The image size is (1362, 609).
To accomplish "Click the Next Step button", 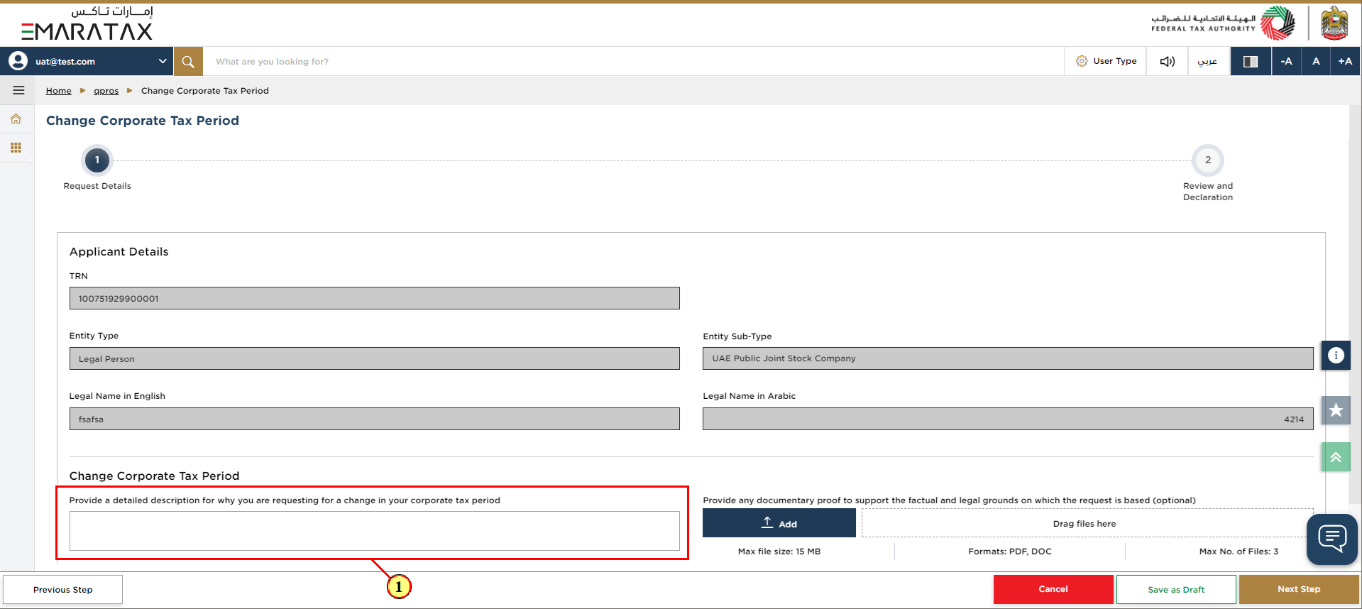I will [x=1299, y=590].
